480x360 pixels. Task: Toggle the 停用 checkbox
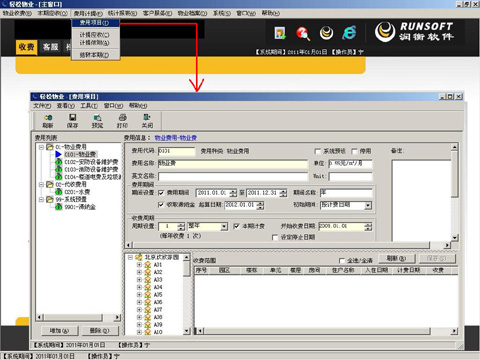point(354,151)
